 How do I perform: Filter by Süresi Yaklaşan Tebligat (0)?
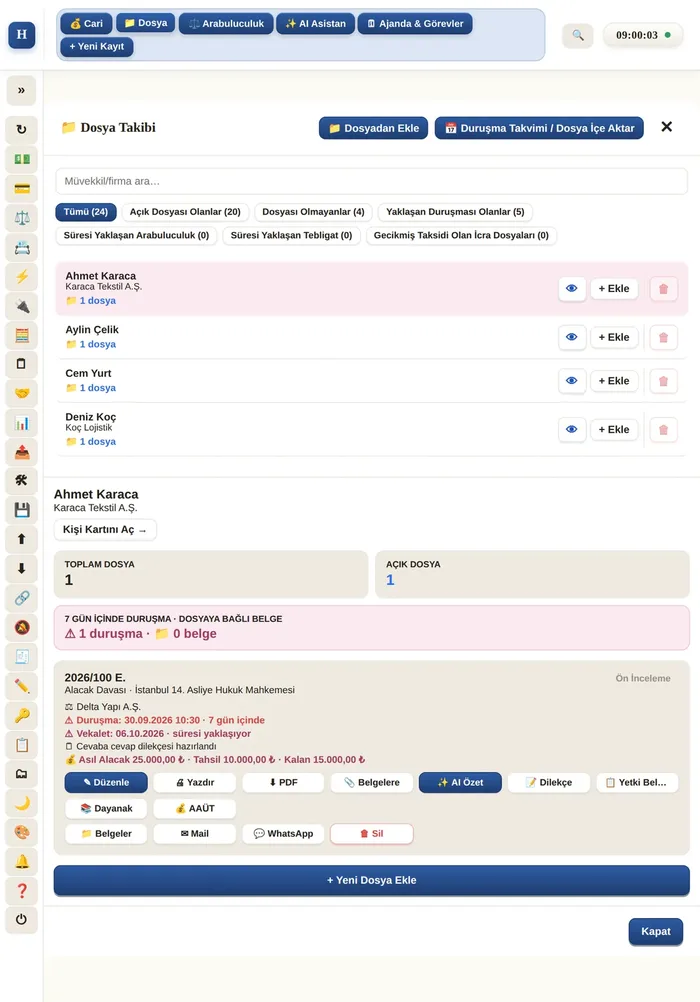point(292,236)
